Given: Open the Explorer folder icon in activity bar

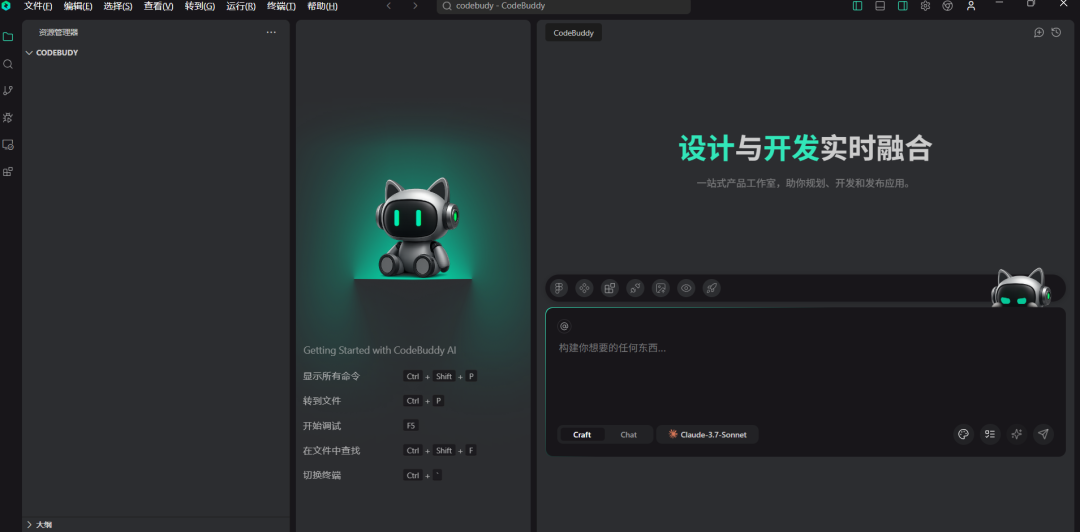Looking at the screenshot, I should pyautogui.click(x=8, y=37).
